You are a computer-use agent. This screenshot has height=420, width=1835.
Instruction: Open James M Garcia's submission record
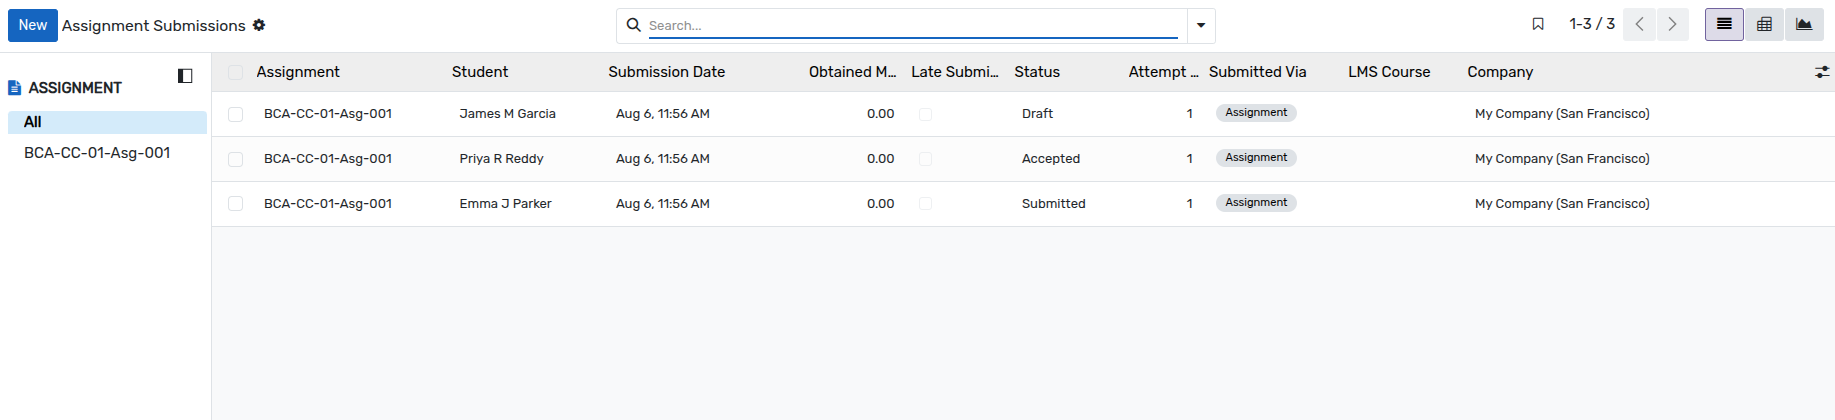507,114
